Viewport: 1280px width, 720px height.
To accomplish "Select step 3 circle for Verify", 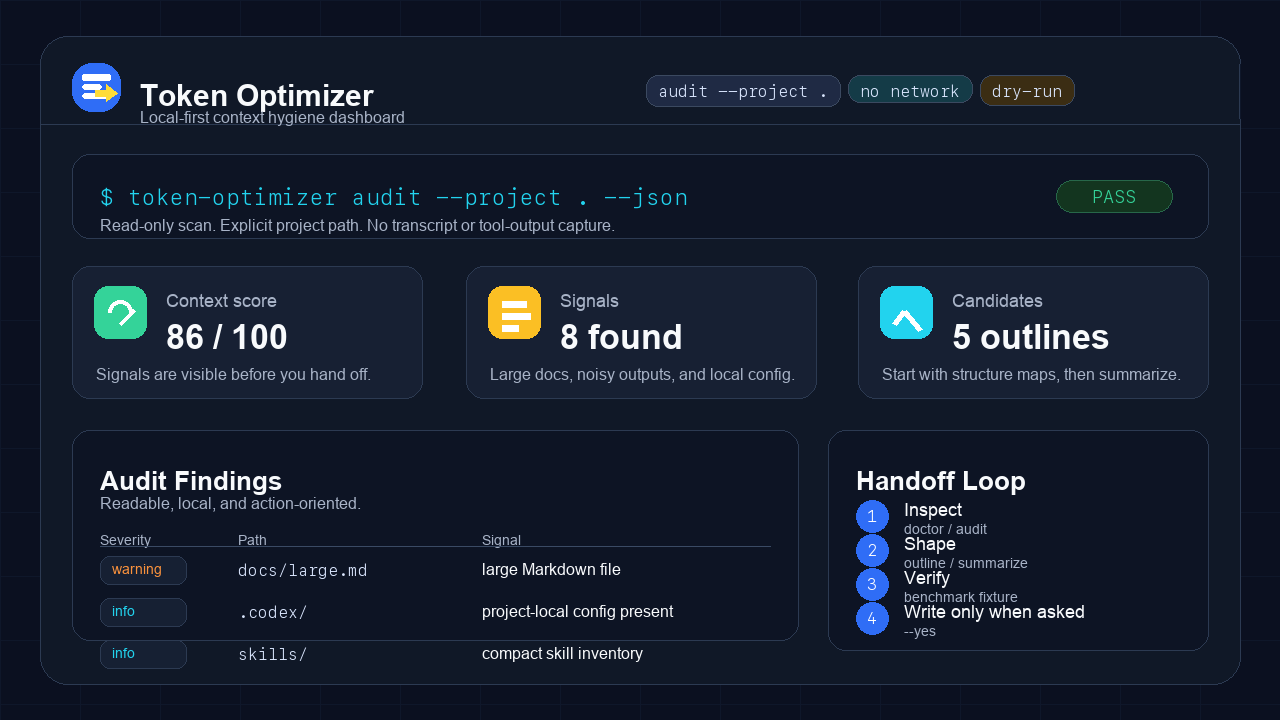I will pos(872,585).
